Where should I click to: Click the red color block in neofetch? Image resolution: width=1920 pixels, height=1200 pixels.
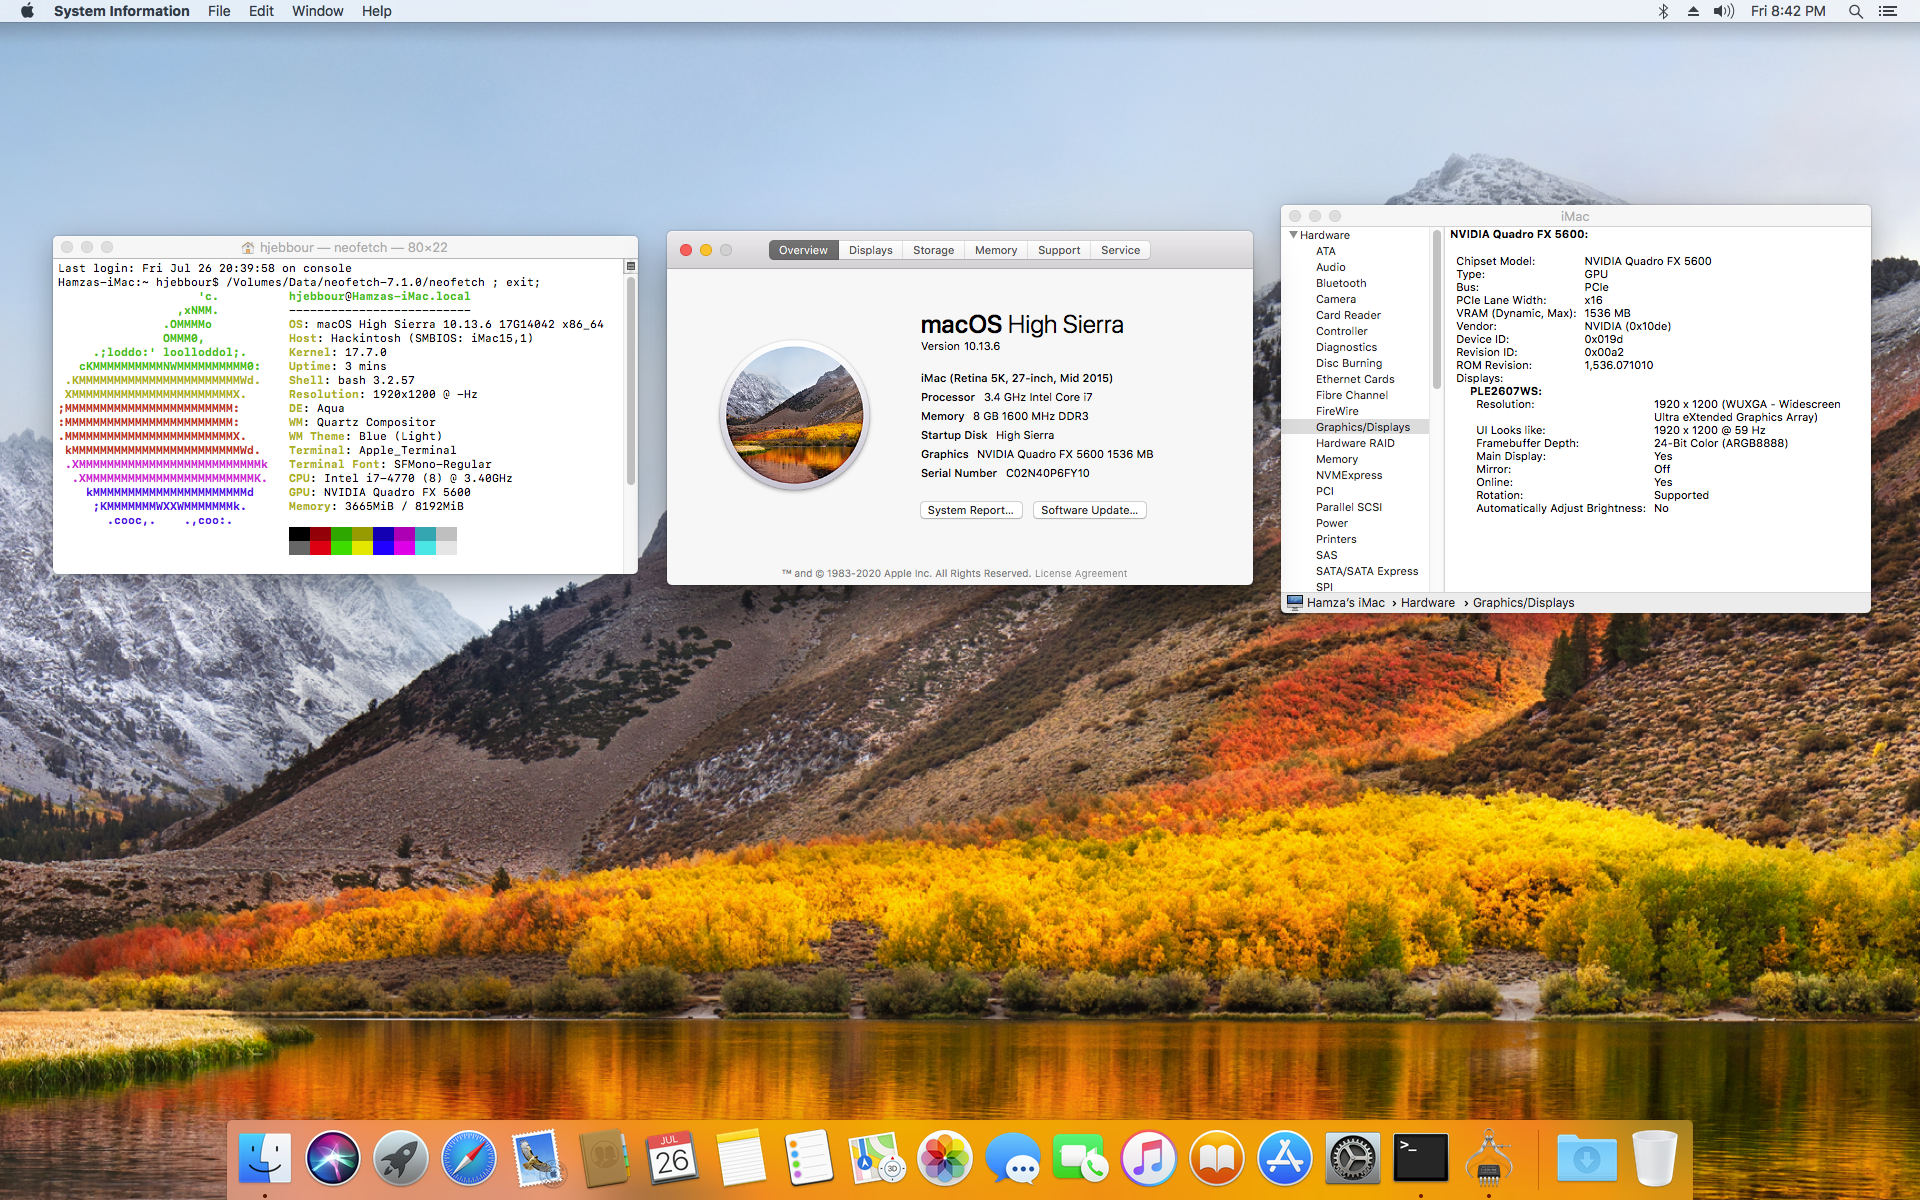320,540
